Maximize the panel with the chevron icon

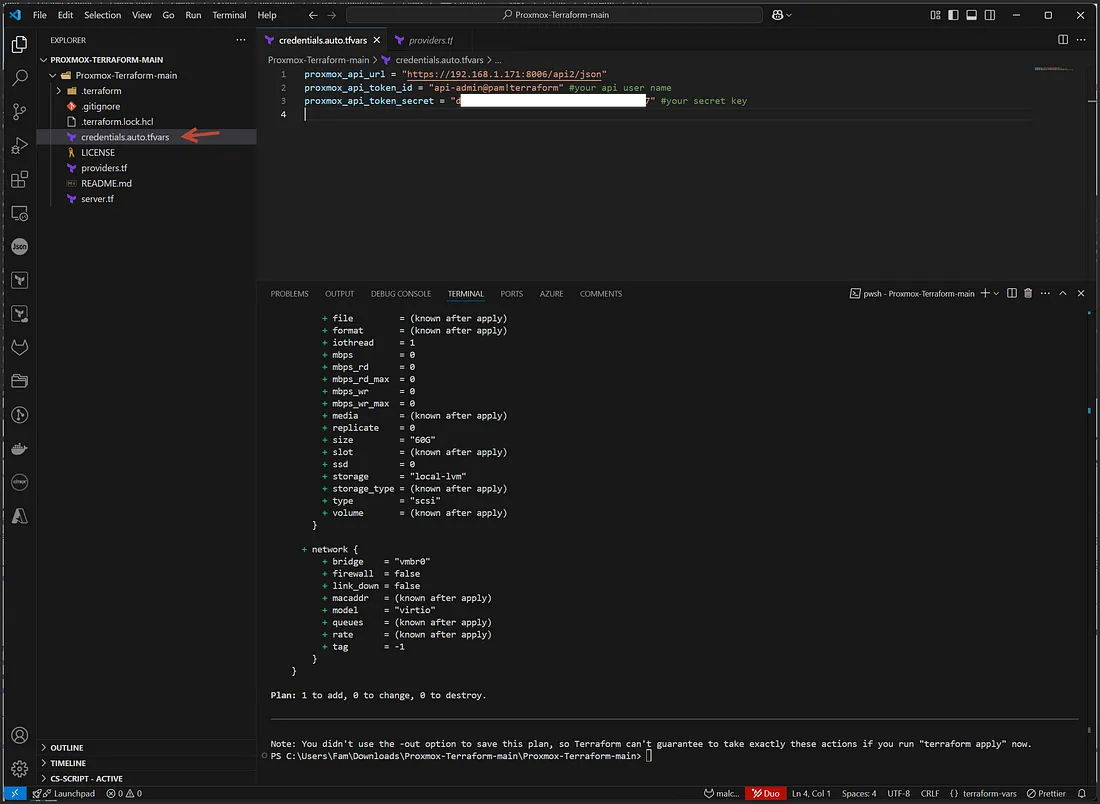(x=1062, y=293)
